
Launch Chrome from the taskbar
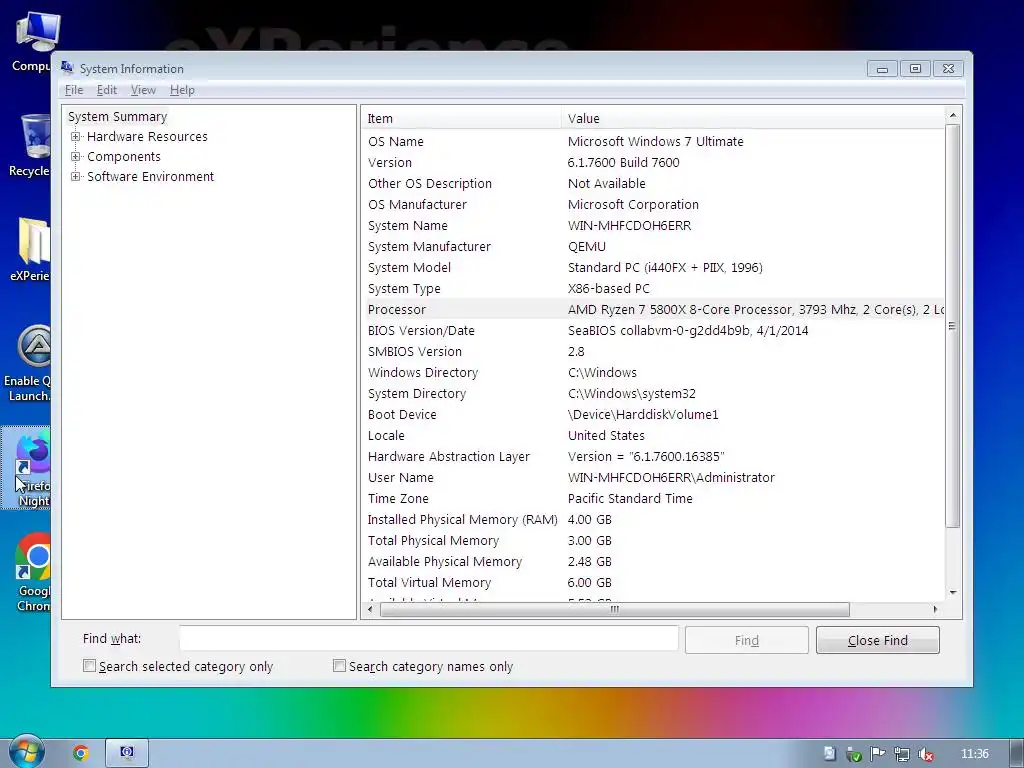[x=81, y=753]
